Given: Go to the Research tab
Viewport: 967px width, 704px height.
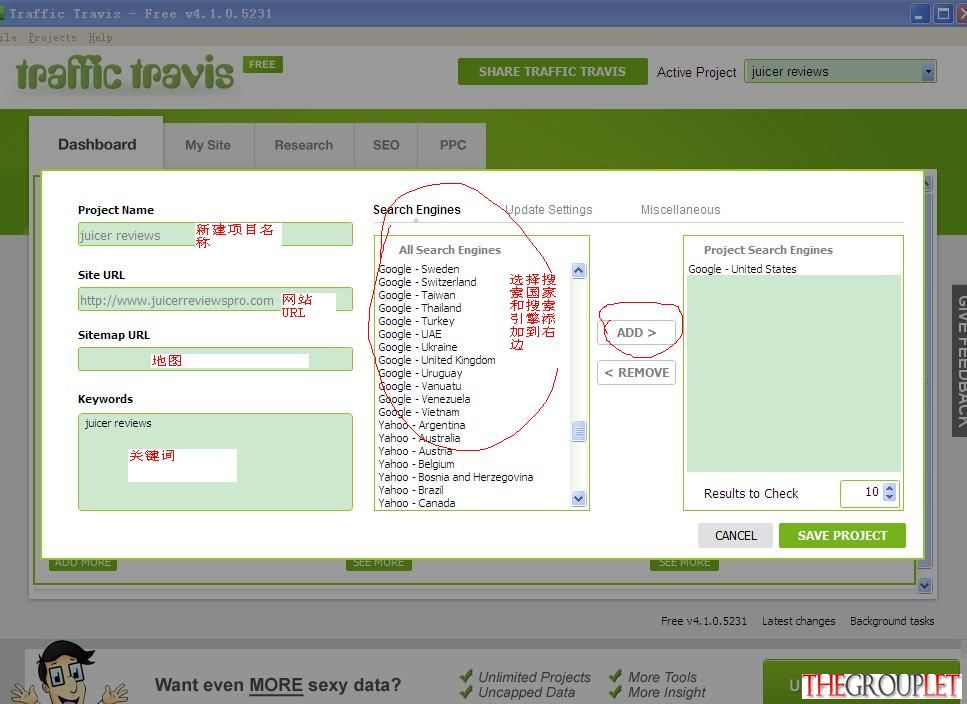Looking at the screenshot, I should click(x=303, y=145).
